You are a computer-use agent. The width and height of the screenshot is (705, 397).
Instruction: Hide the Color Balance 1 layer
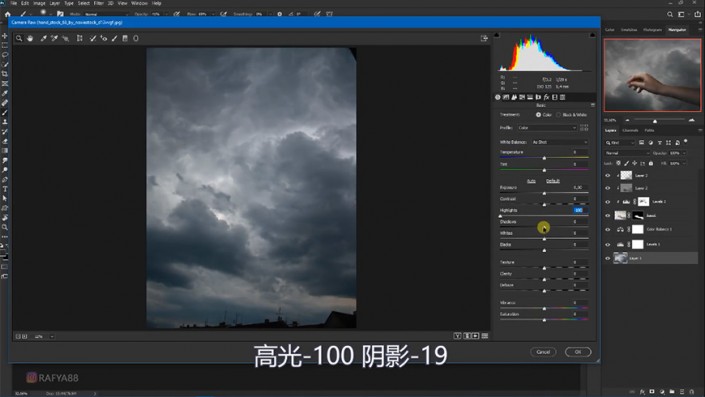(x=608, y=230)
